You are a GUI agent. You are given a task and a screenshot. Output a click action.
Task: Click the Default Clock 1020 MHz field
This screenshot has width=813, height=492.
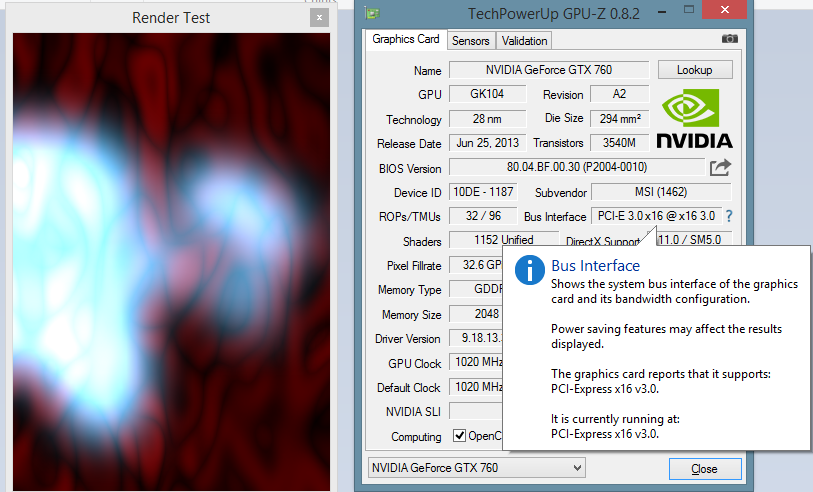point(476,387)
